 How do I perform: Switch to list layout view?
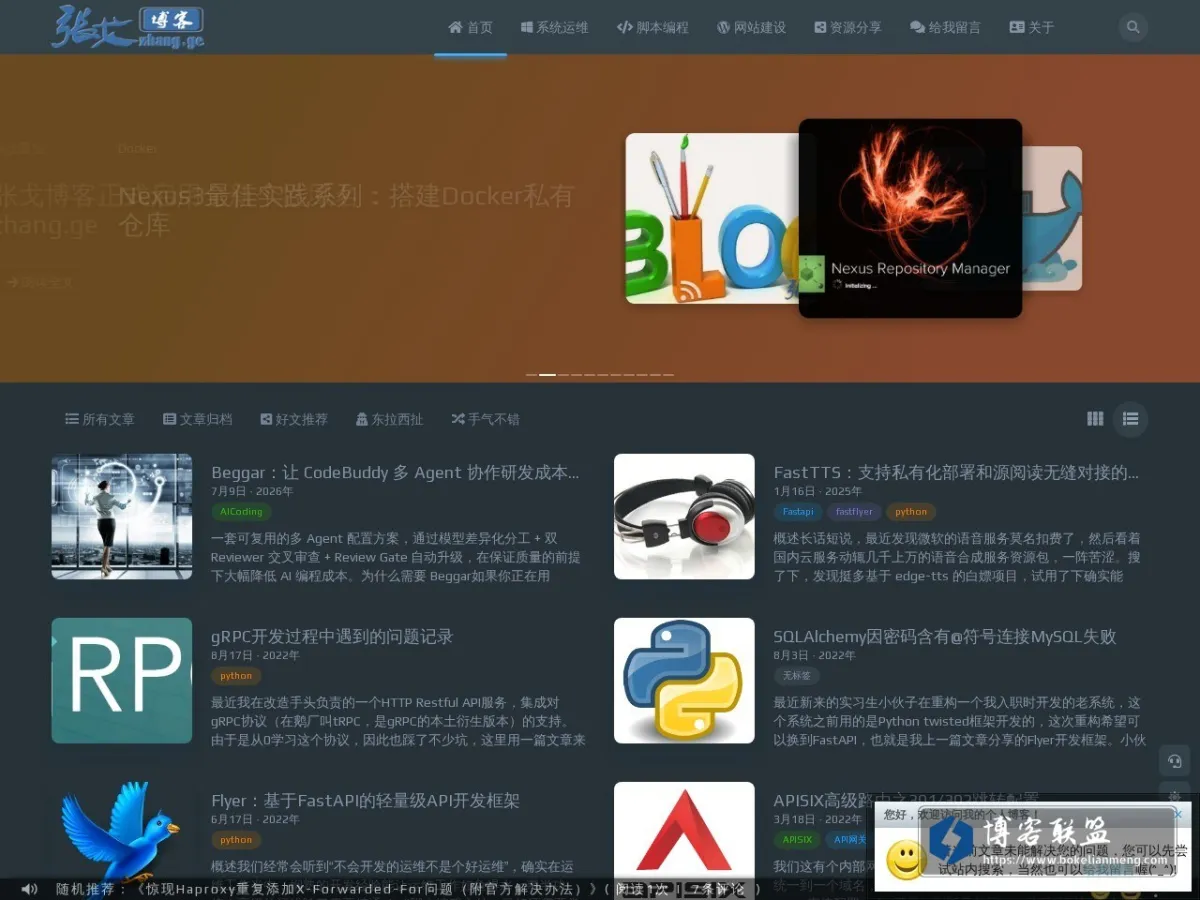[x=1131, y=419]
